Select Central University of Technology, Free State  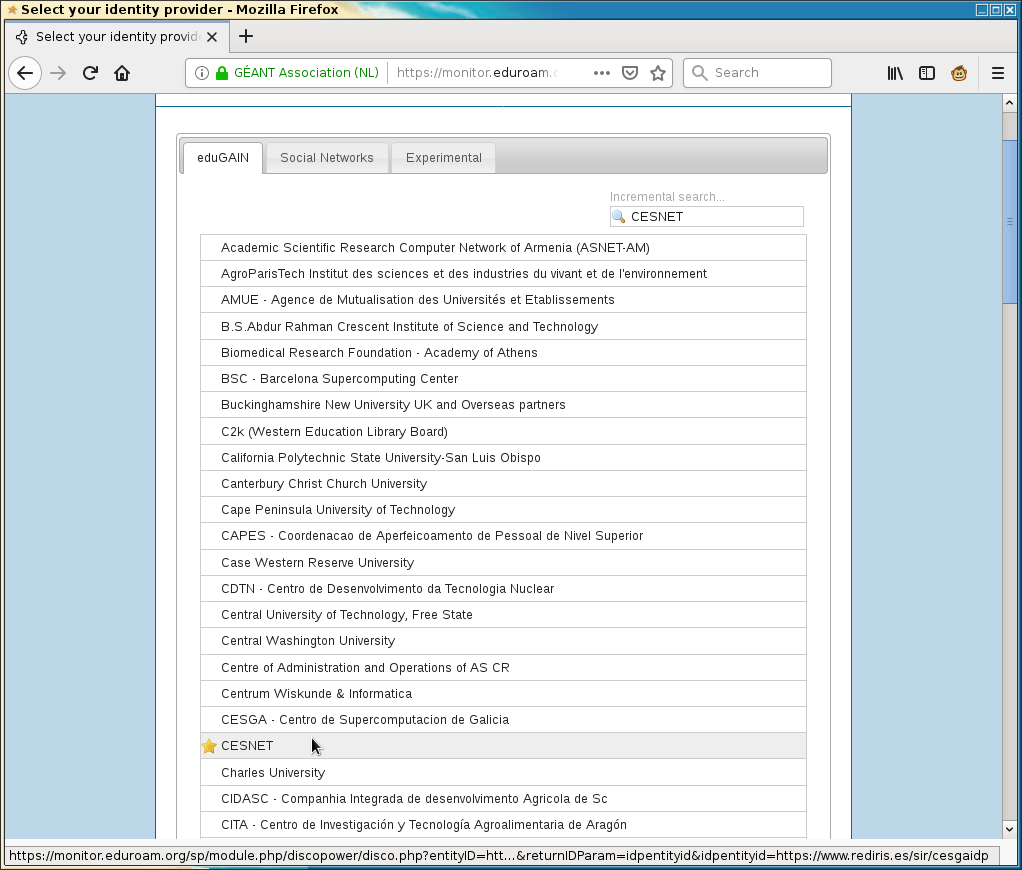[503, 615]
